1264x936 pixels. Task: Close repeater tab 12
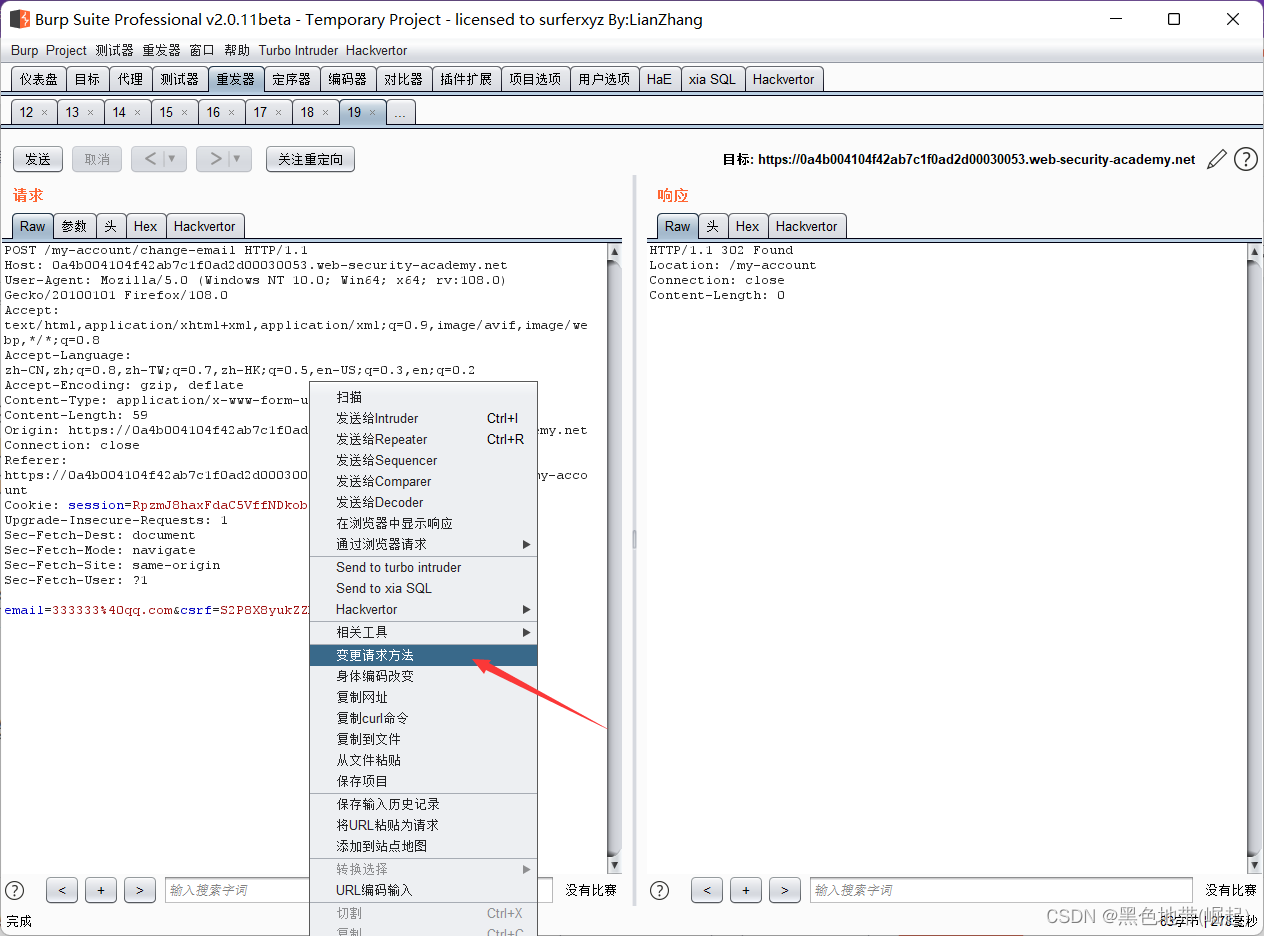45,113
